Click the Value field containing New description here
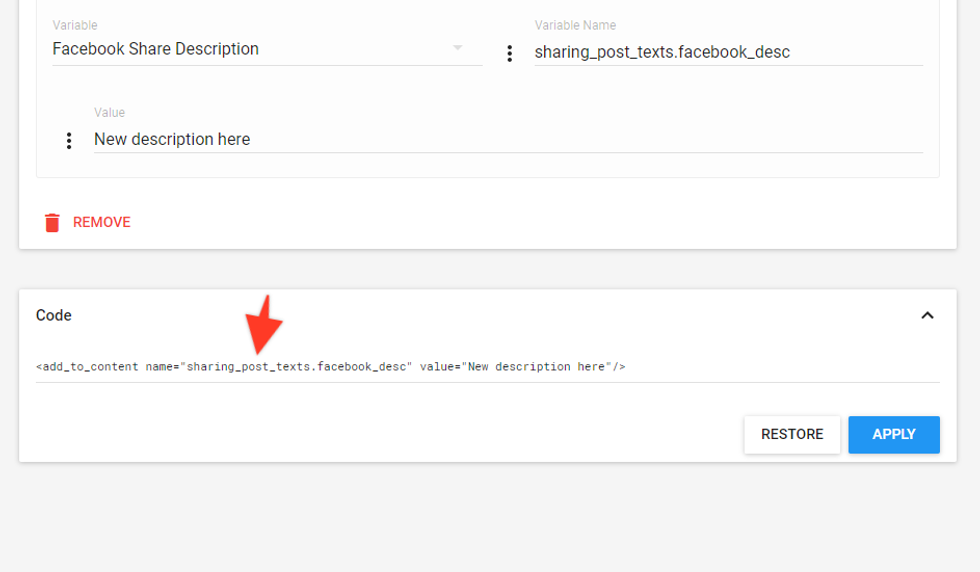 click(507, 139)
